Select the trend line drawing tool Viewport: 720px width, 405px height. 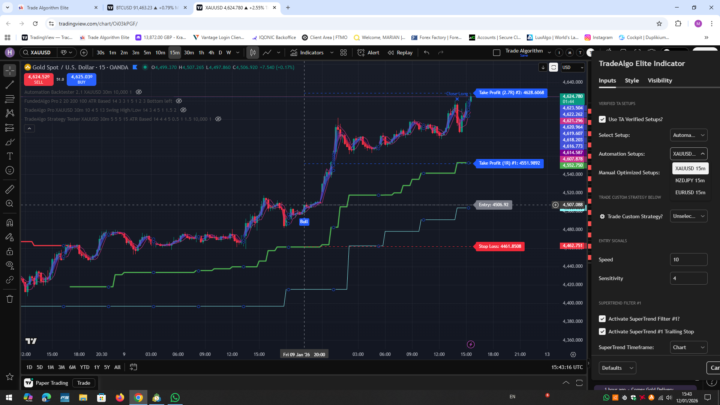10,84
